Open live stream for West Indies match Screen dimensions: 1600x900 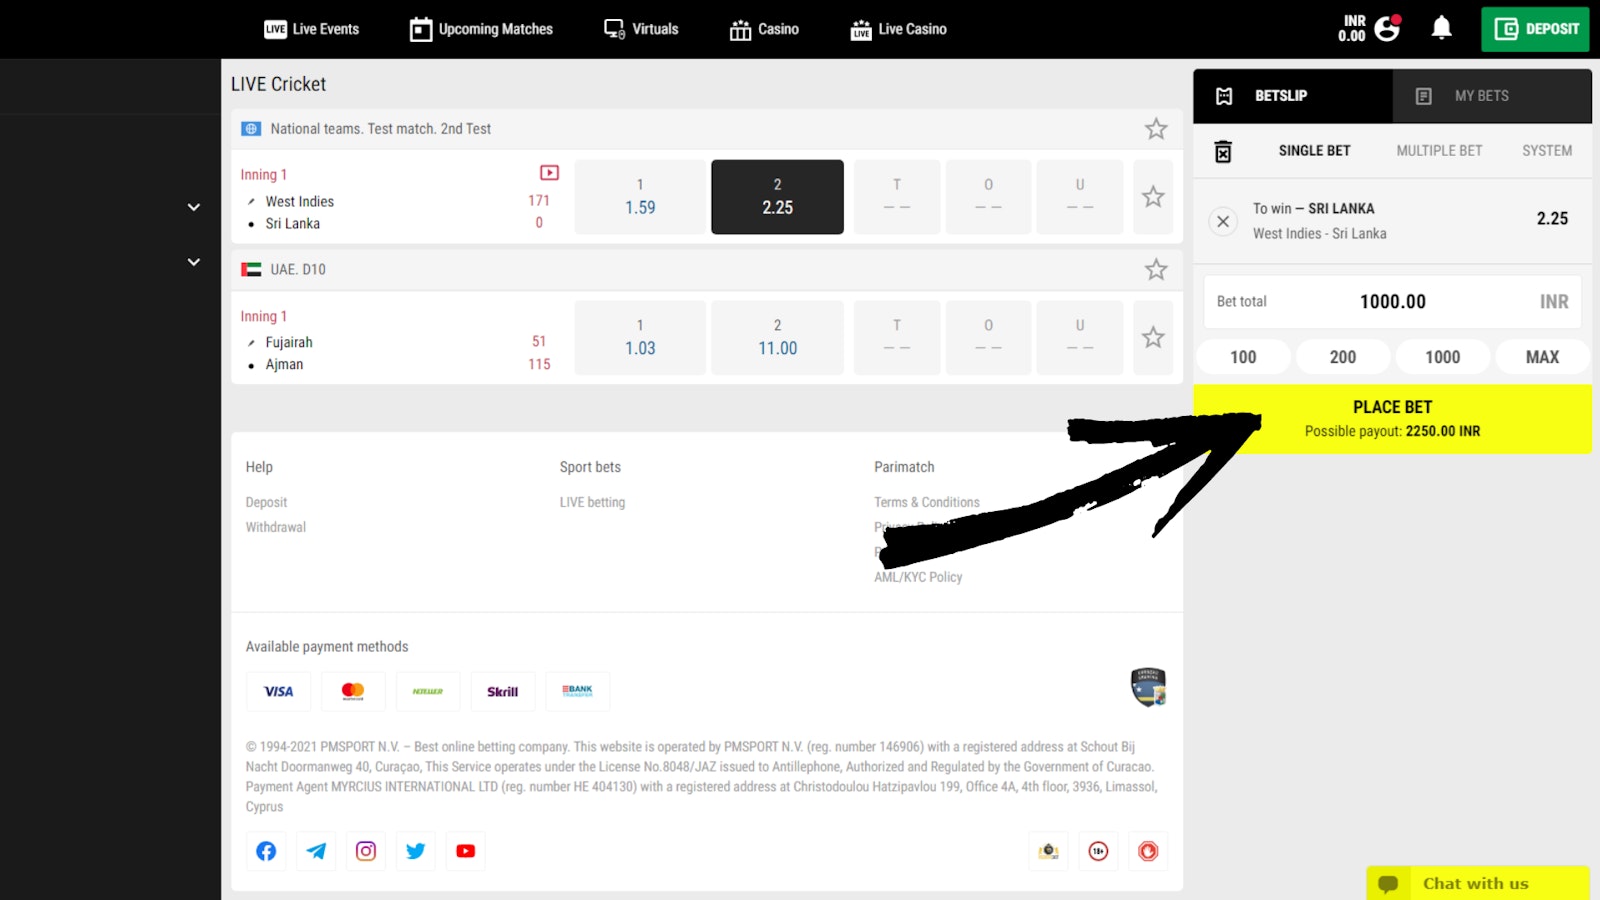[x=549, y=173]
